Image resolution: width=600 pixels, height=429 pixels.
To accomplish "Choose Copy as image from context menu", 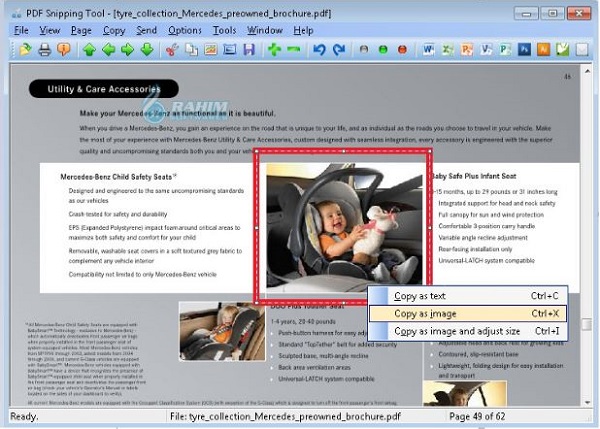I will 467,313.
